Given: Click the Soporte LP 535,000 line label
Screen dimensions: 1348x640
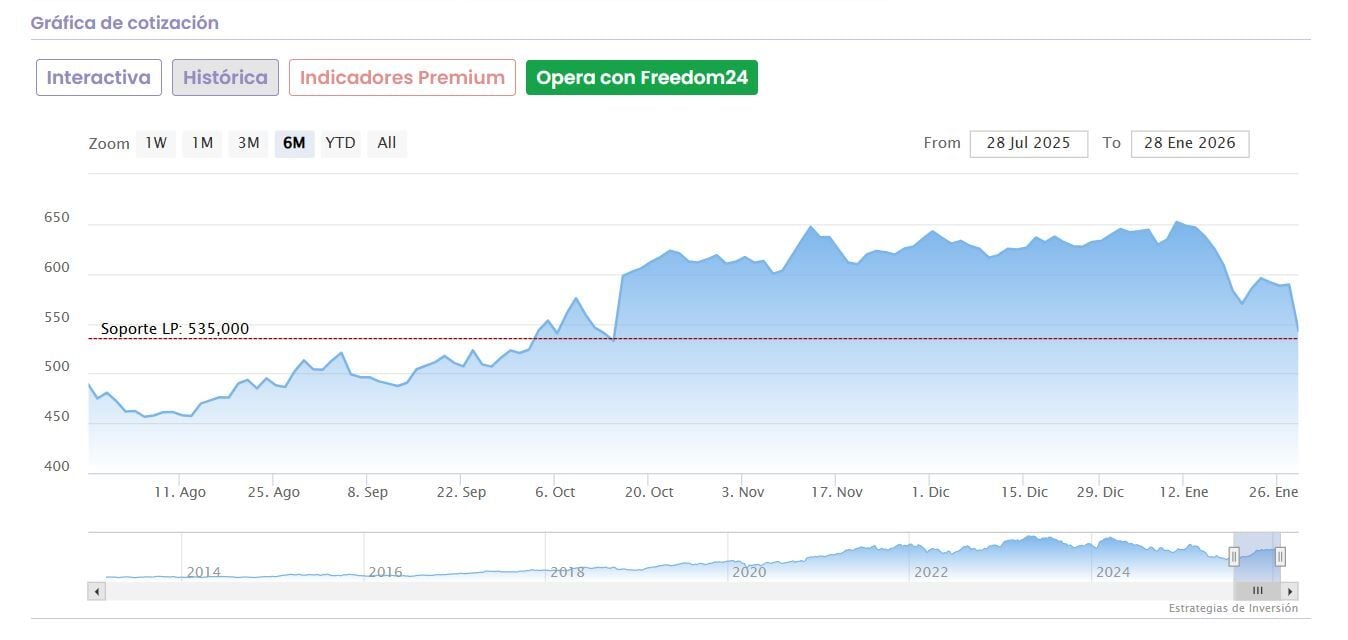Looking at the screenshot, I should (175, 329).
